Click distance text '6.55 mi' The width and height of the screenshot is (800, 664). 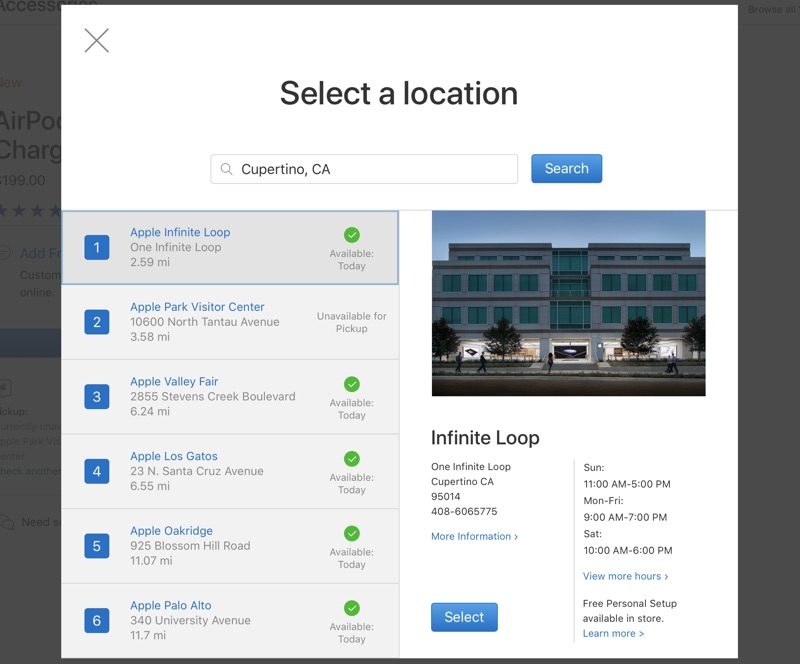pyautogui.click(x=150, y=486)
